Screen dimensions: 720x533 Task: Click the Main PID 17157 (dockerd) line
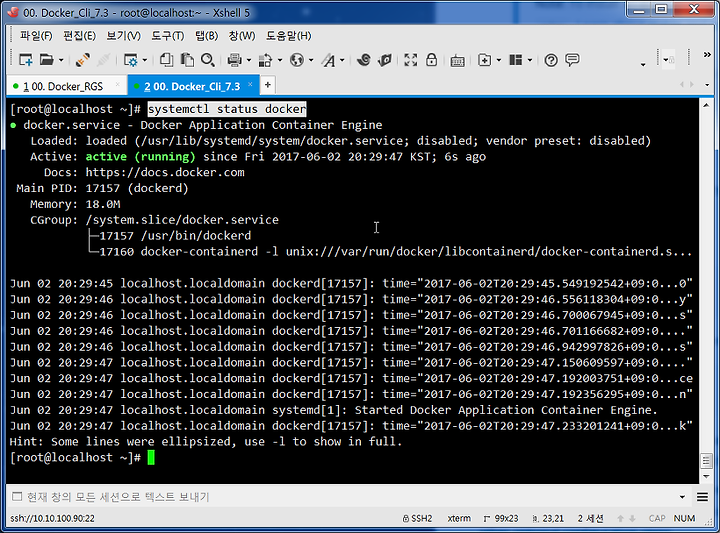[102, 188]
